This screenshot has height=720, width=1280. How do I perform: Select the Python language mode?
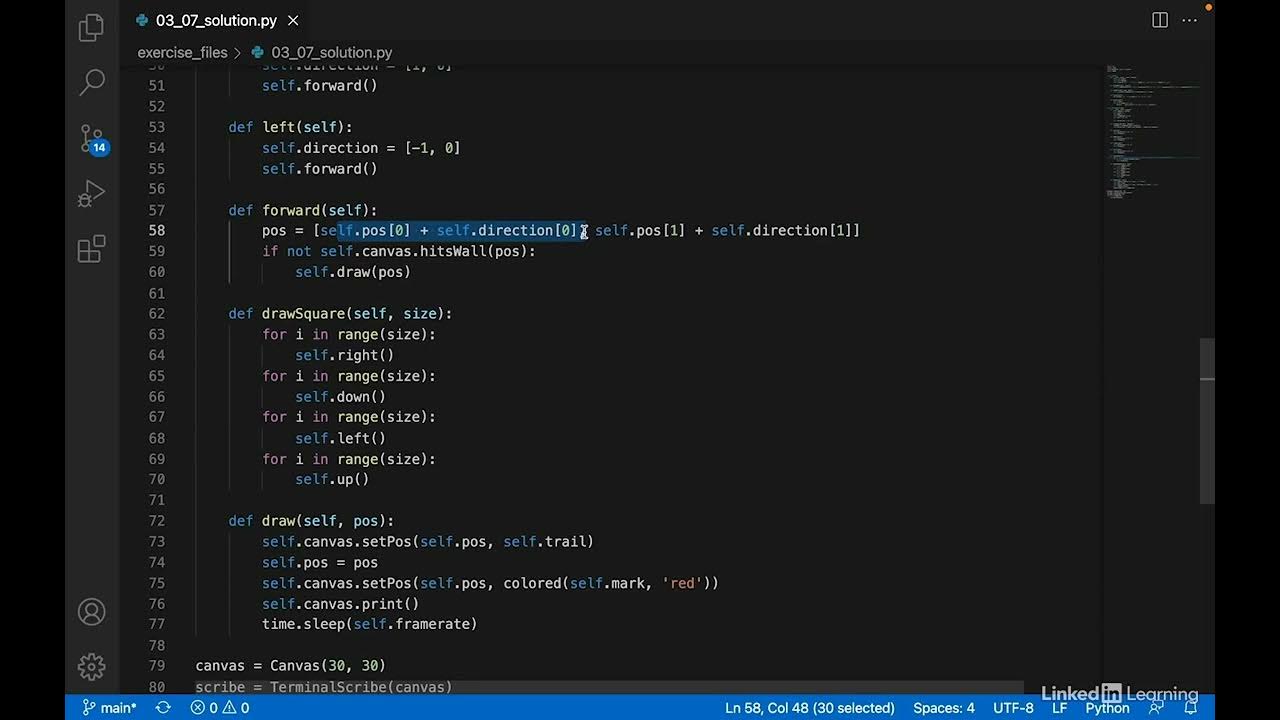point(1107,708)
